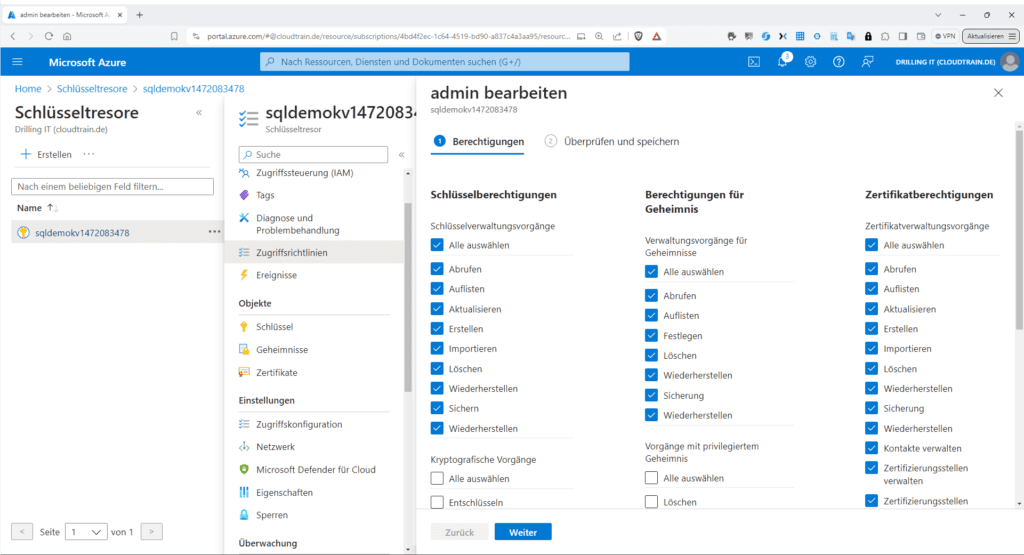
Task: Open the Seite page number dropdown
Action: (86, 532)
